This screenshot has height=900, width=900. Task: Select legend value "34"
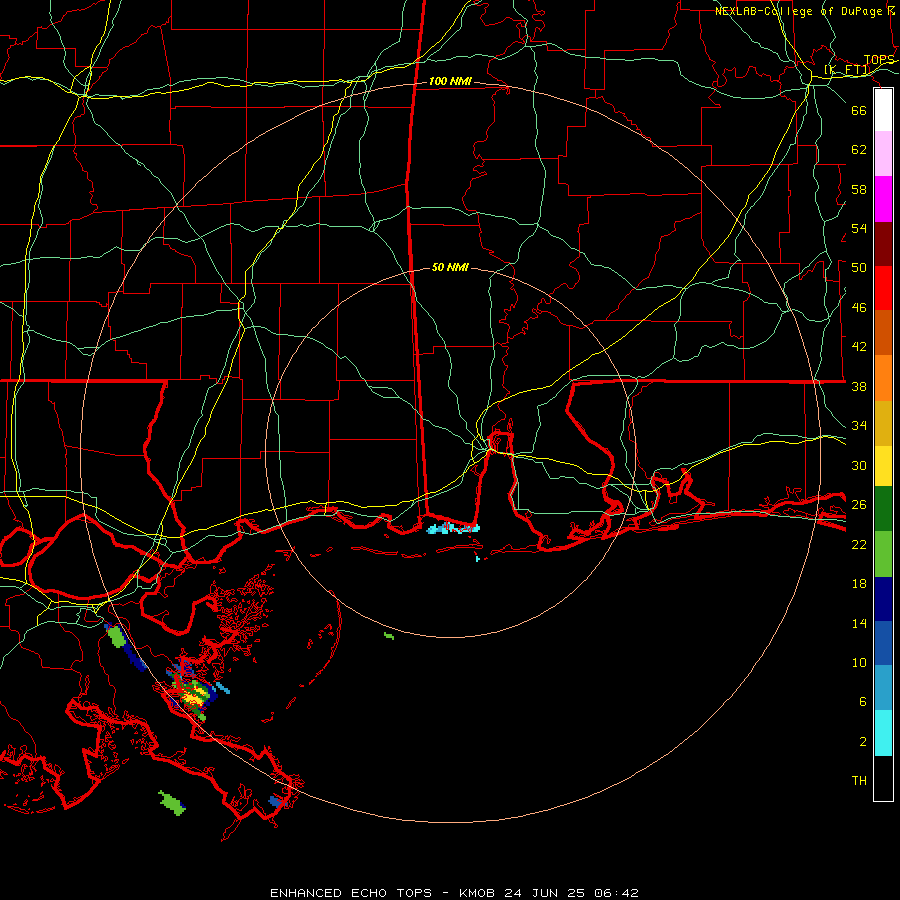click(859, 426)
